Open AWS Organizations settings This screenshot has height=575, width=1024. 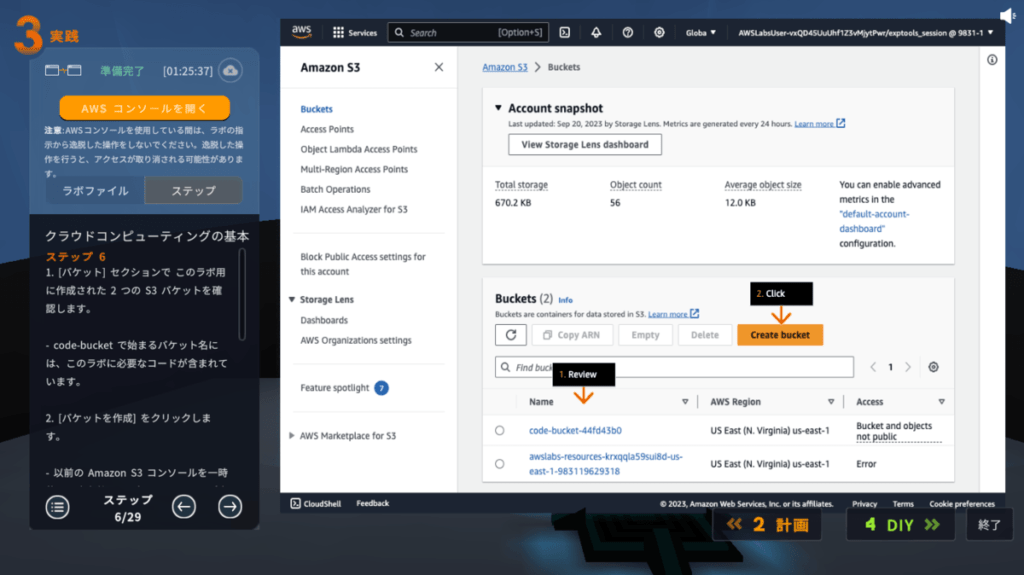tap(356, 340)
